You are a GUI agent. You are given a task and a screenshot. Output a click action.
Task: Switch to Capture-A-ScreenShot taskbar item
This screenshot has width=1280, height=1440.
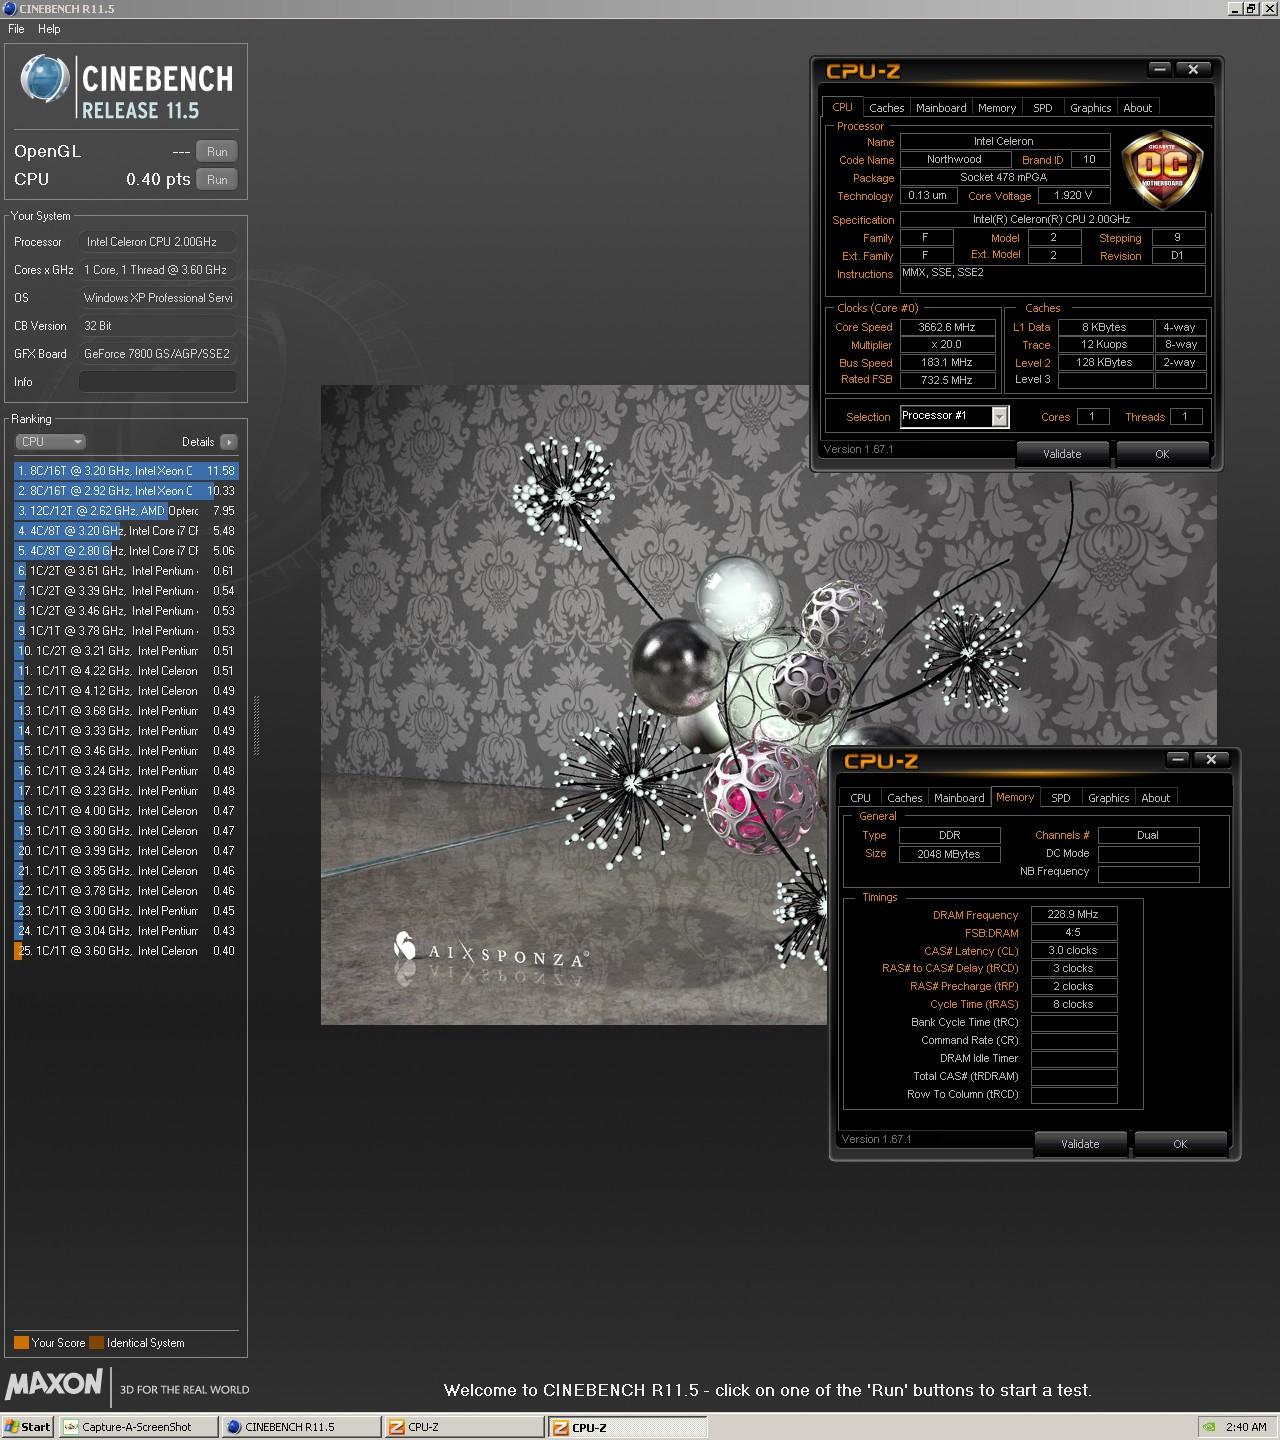(138, 1427)
